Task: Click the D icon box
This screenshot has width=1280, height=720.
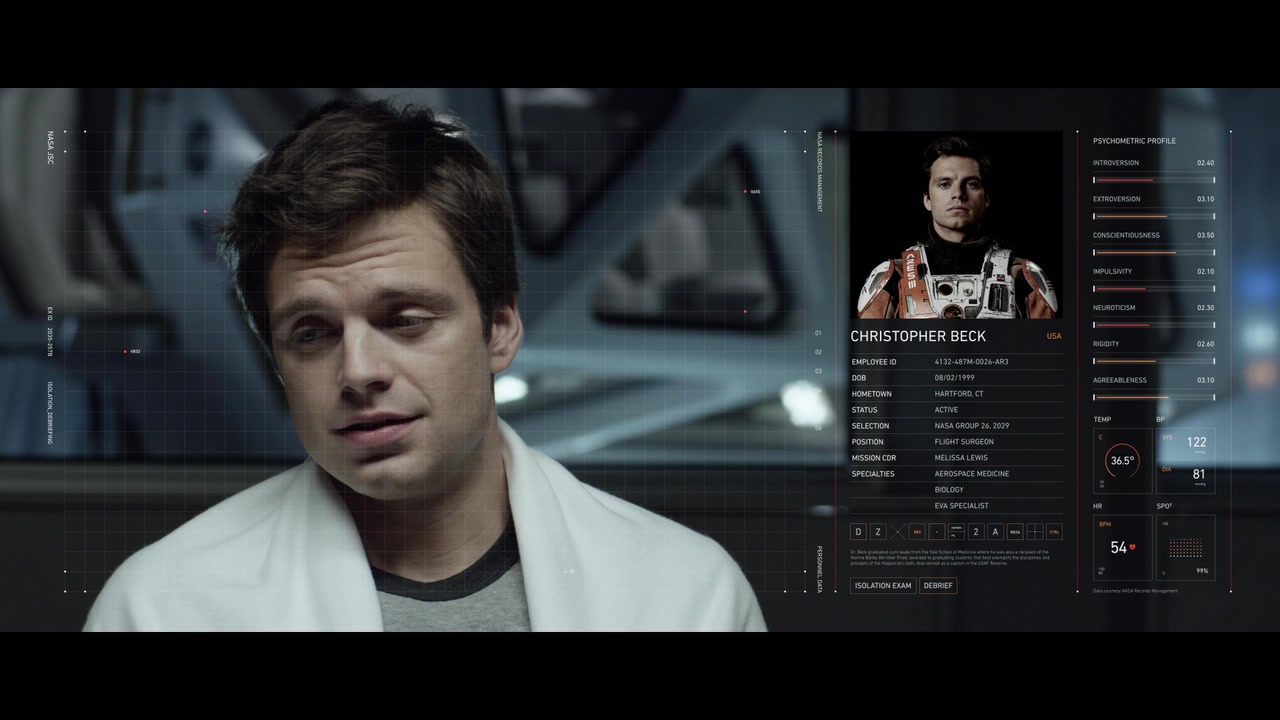Action: click(858, 532)
